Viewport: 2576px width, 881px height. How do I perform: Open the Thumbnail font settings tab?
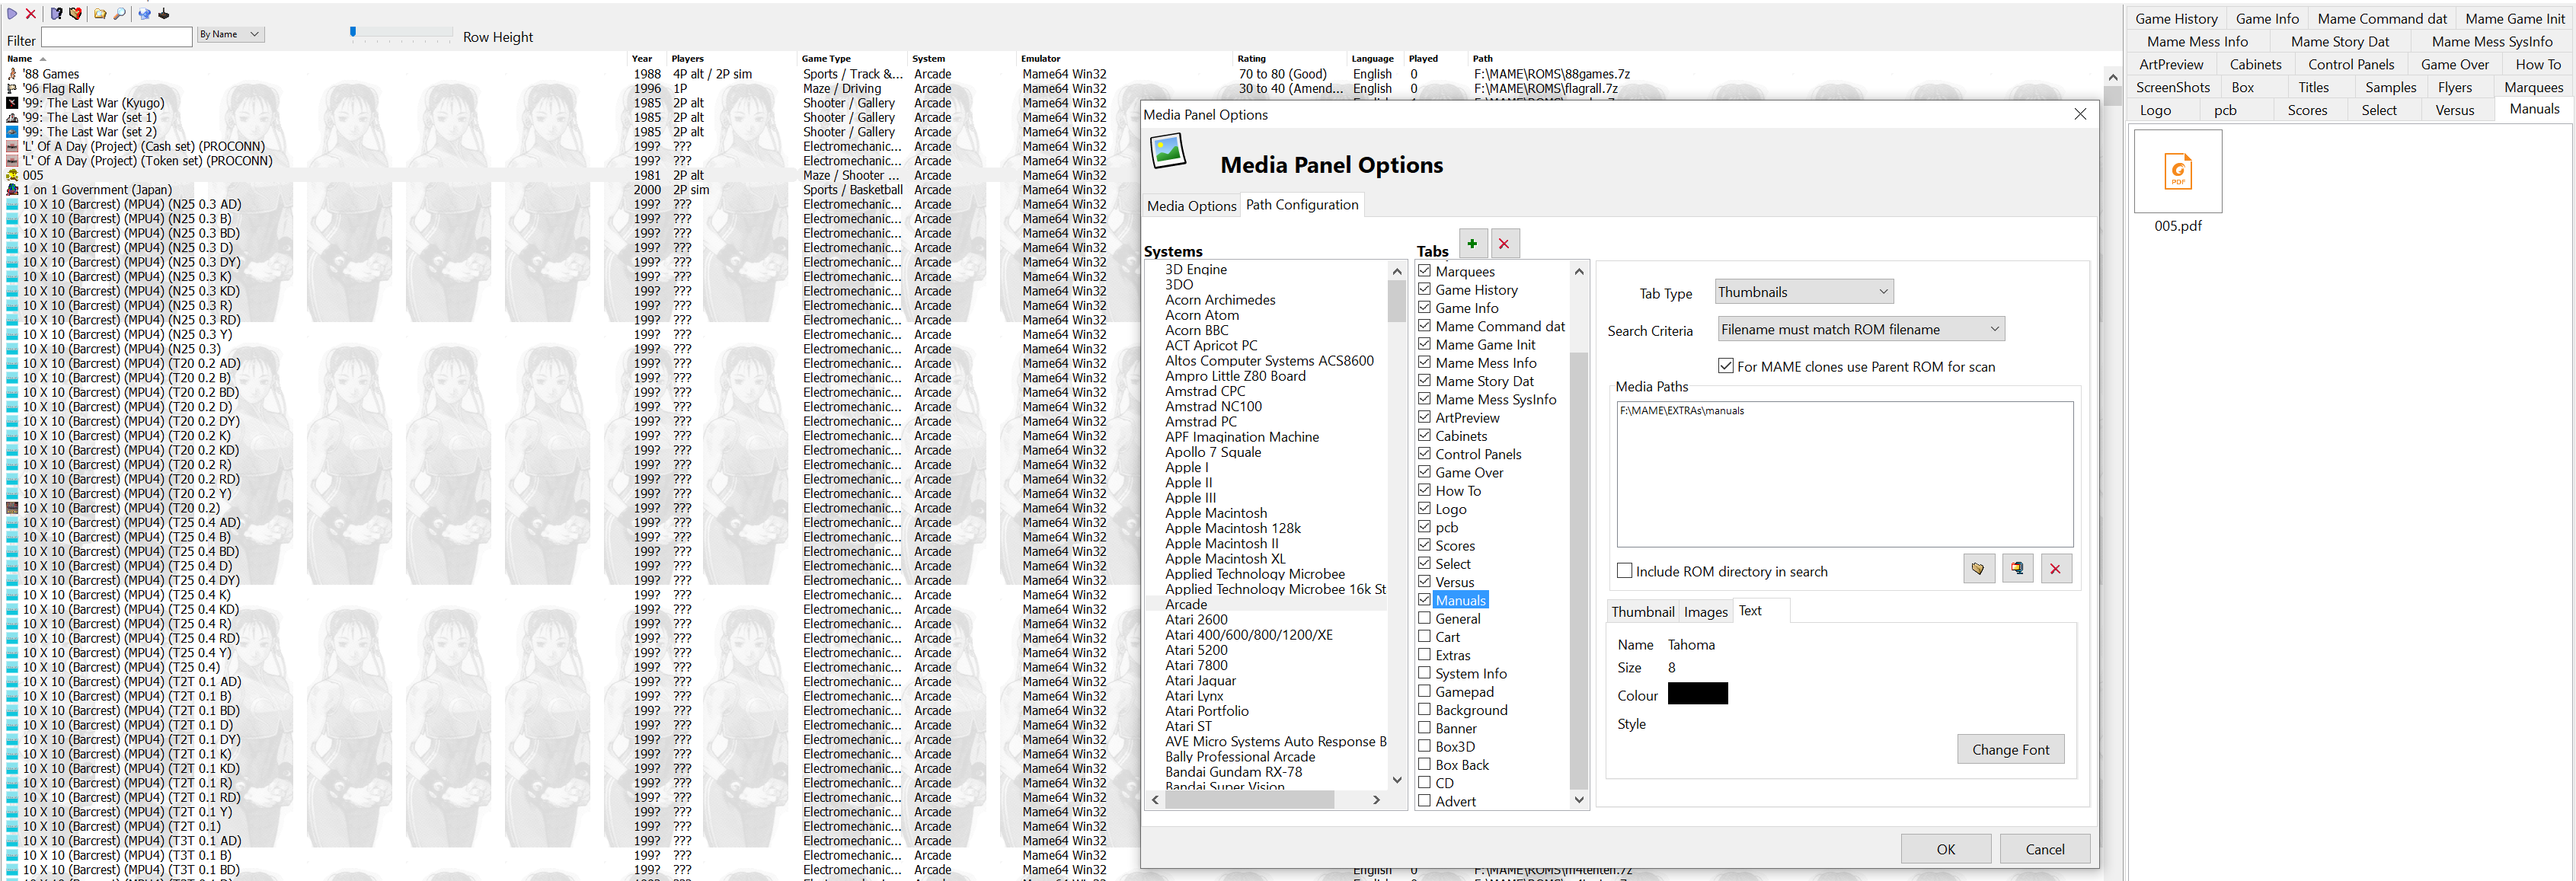click(x=1642, y=611)
